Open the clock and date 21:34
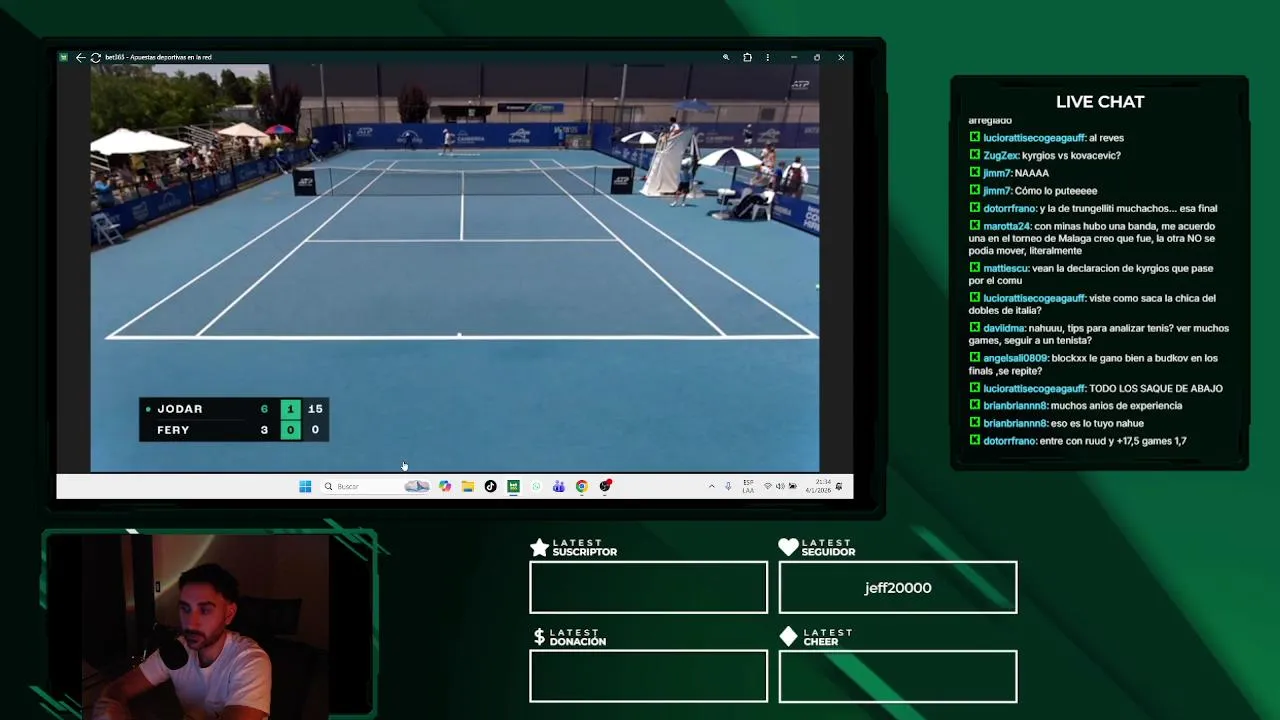The width and height of the screenshot is (1280, 720). pos(820,486)
